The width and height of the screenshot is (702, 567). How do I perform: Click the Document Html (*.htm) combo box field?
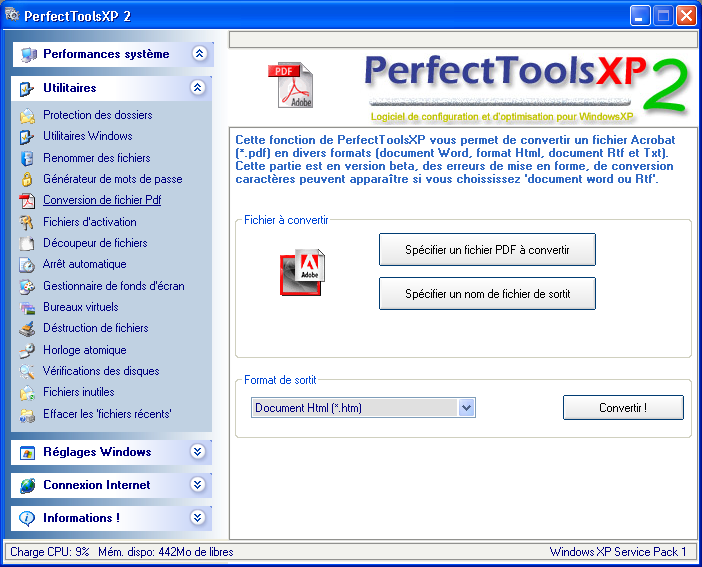[x=363, y=408]
